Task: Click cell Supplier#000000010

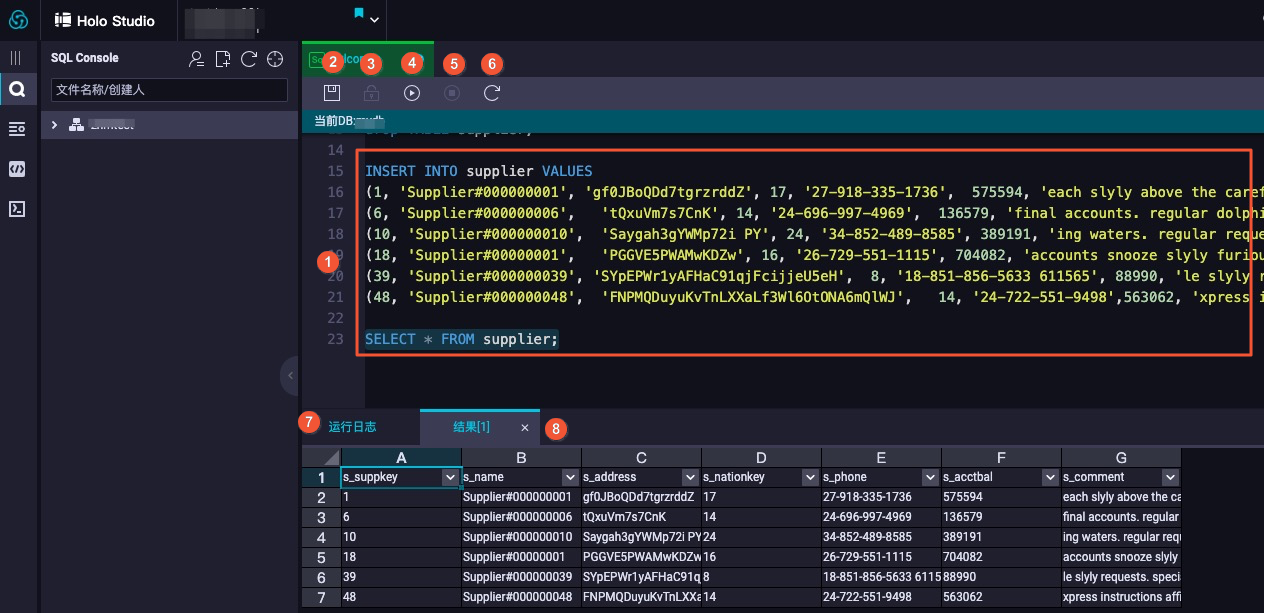Action: 521,537
